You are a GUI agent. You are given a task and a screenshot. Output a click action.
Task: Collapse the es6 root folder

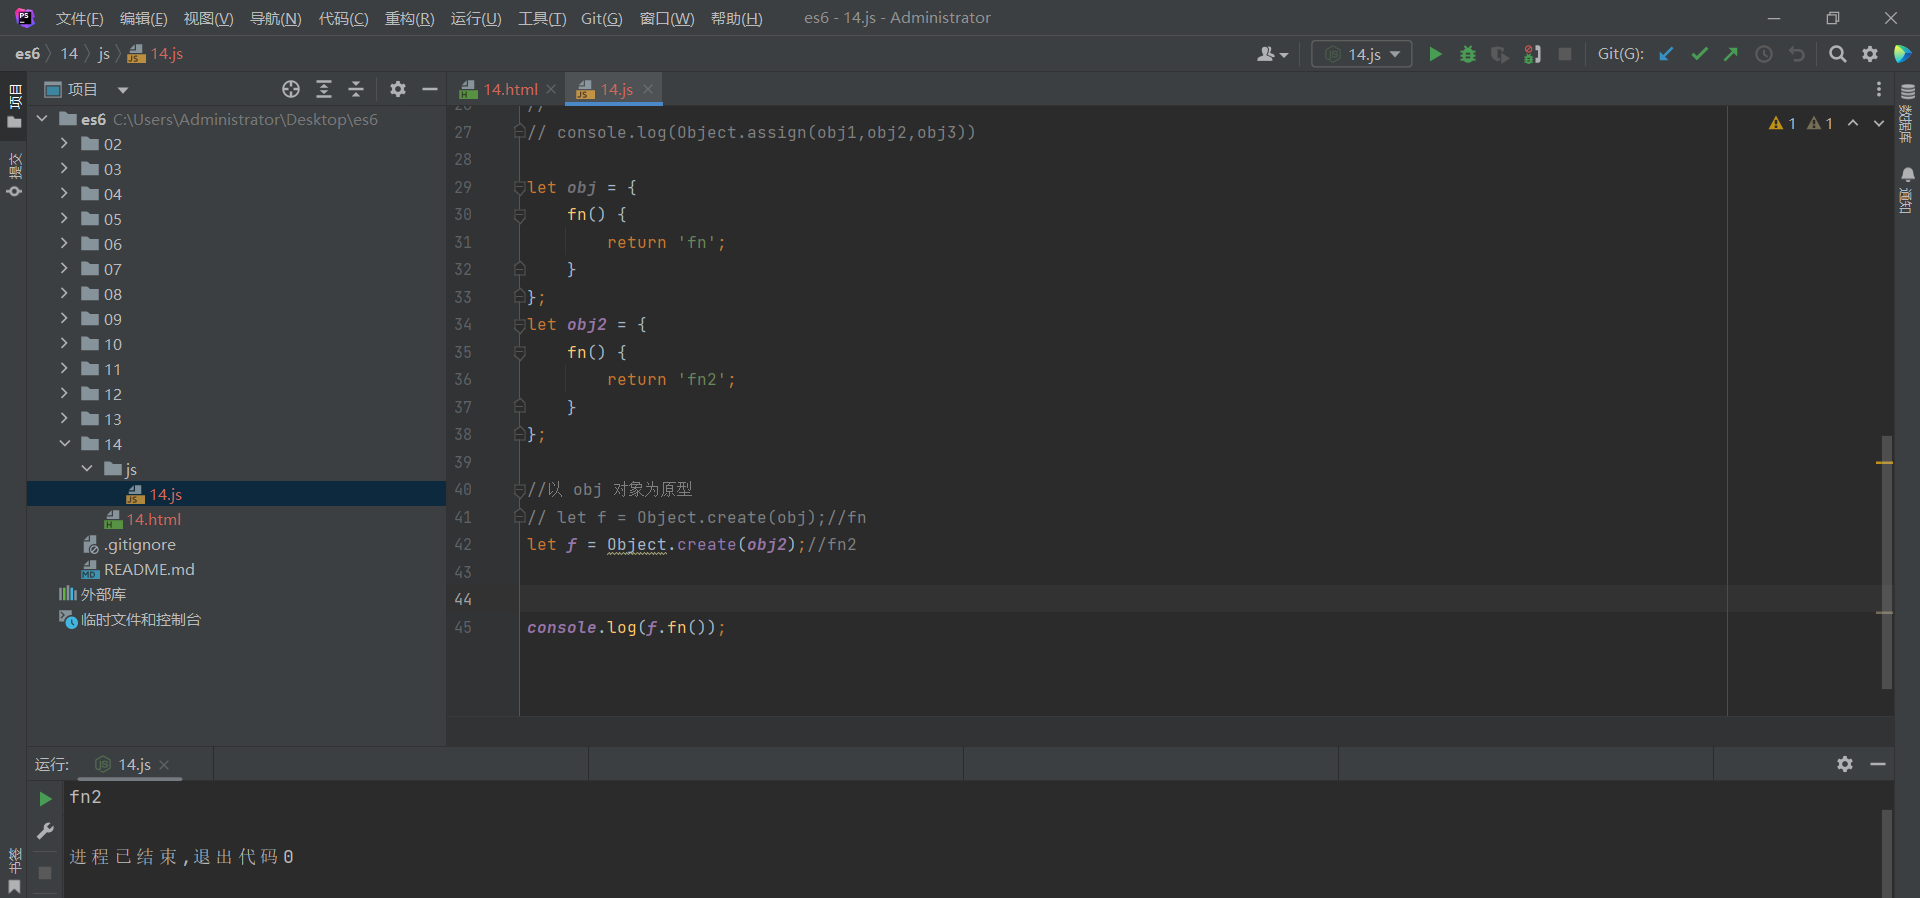(42, 119)
